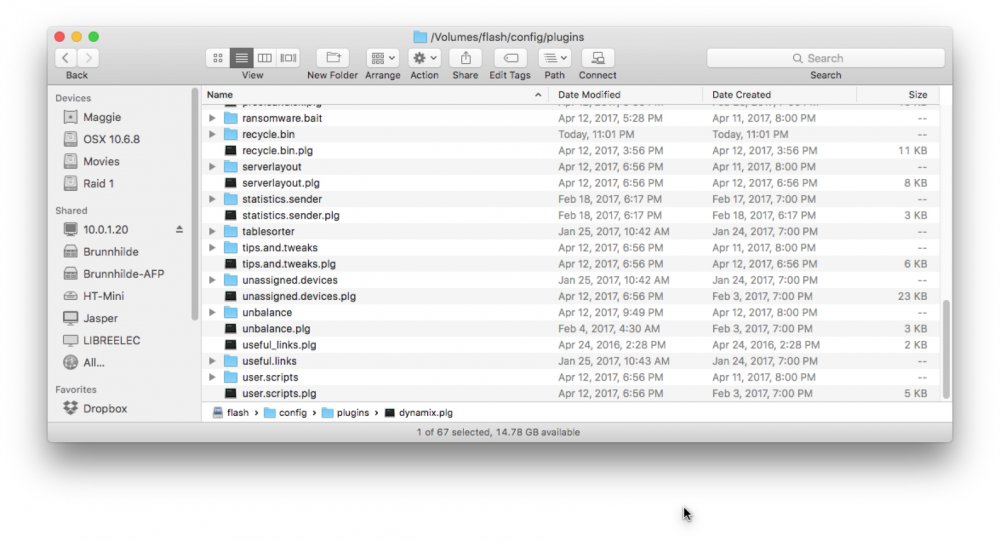The width and height of the screenshot is (1000, 542).
Task: Expand the ransomware.bait folder
Action: coord(212,118)
